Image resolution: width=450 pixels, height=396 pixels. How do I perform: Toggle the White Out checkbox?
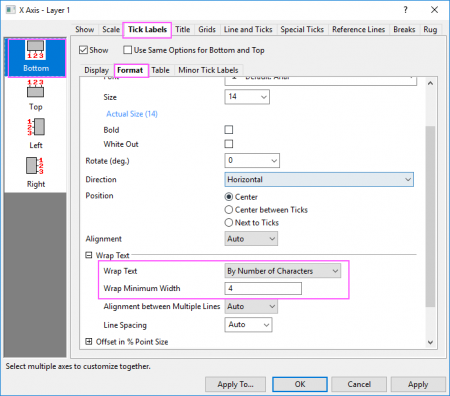(x=229, y=144)
